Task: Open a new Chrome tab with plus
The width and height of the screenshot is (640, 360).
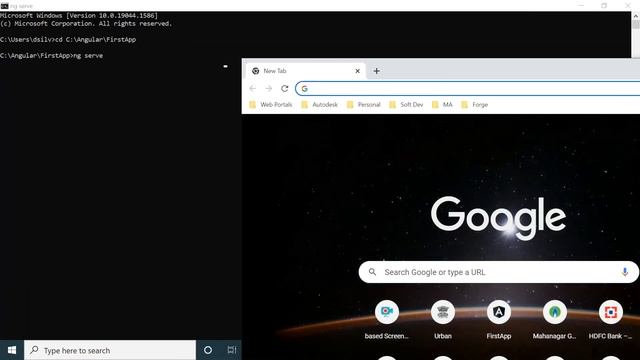Action: 376,71
